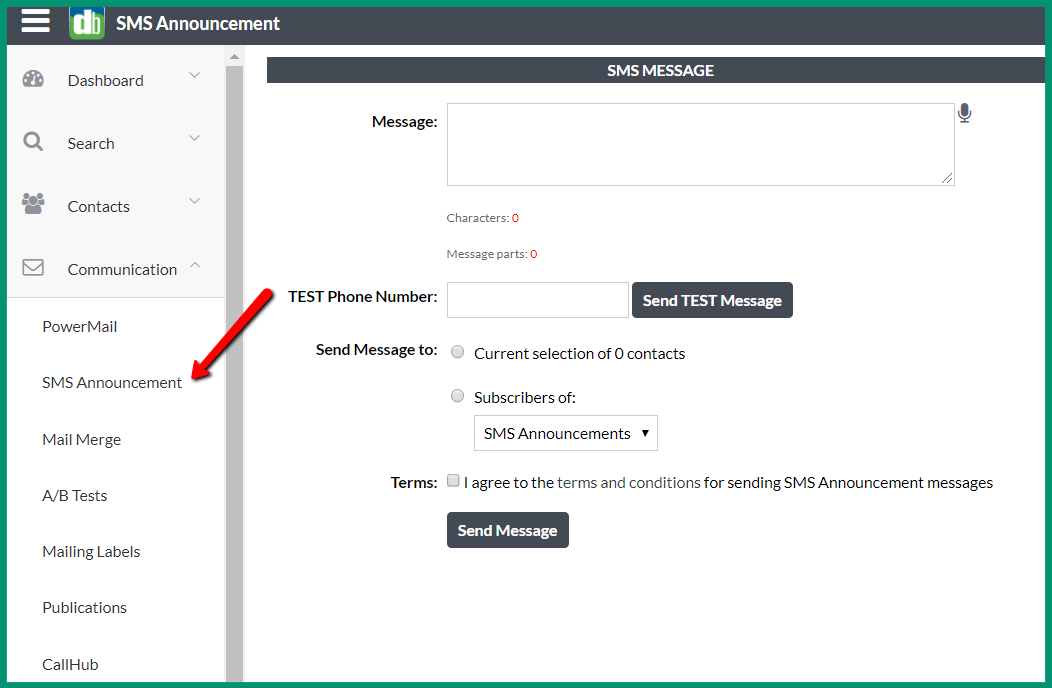
Task: Check the terms agreement checkbox
Action: [454, 481]
